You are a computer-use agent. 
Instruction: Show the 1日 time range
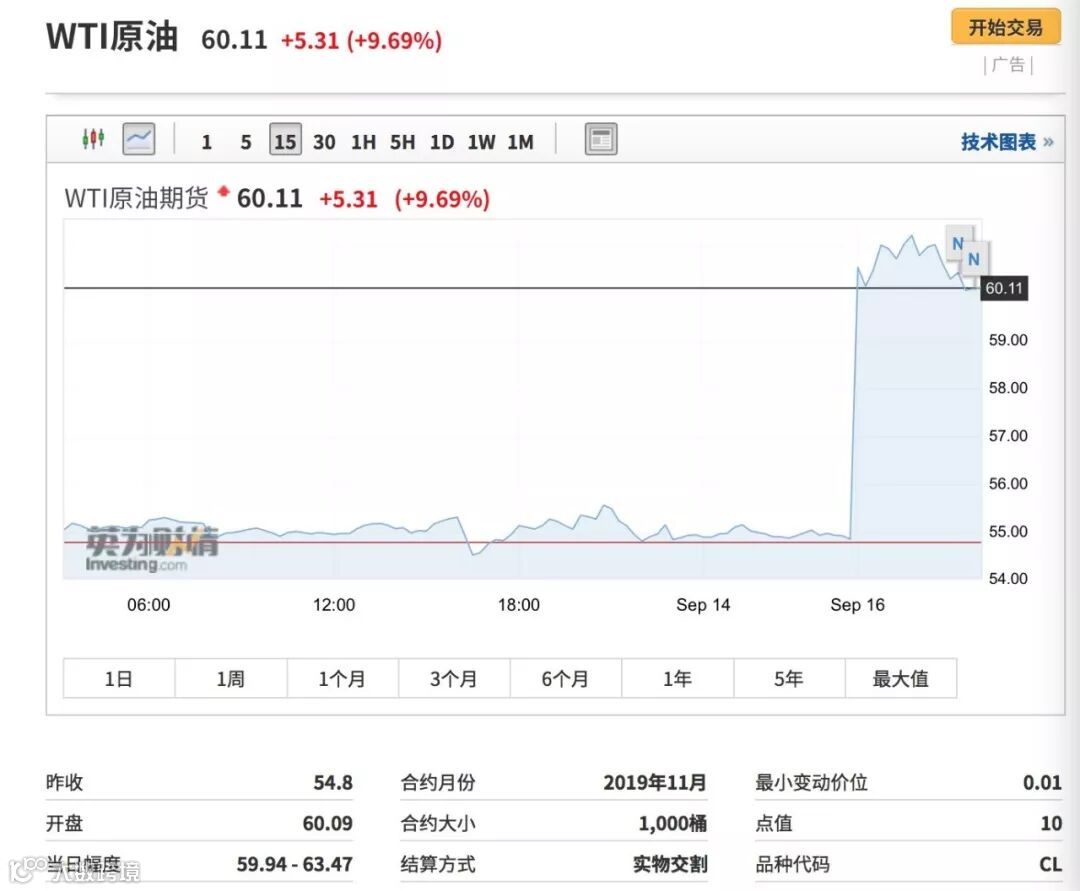(x=118, y=679)
